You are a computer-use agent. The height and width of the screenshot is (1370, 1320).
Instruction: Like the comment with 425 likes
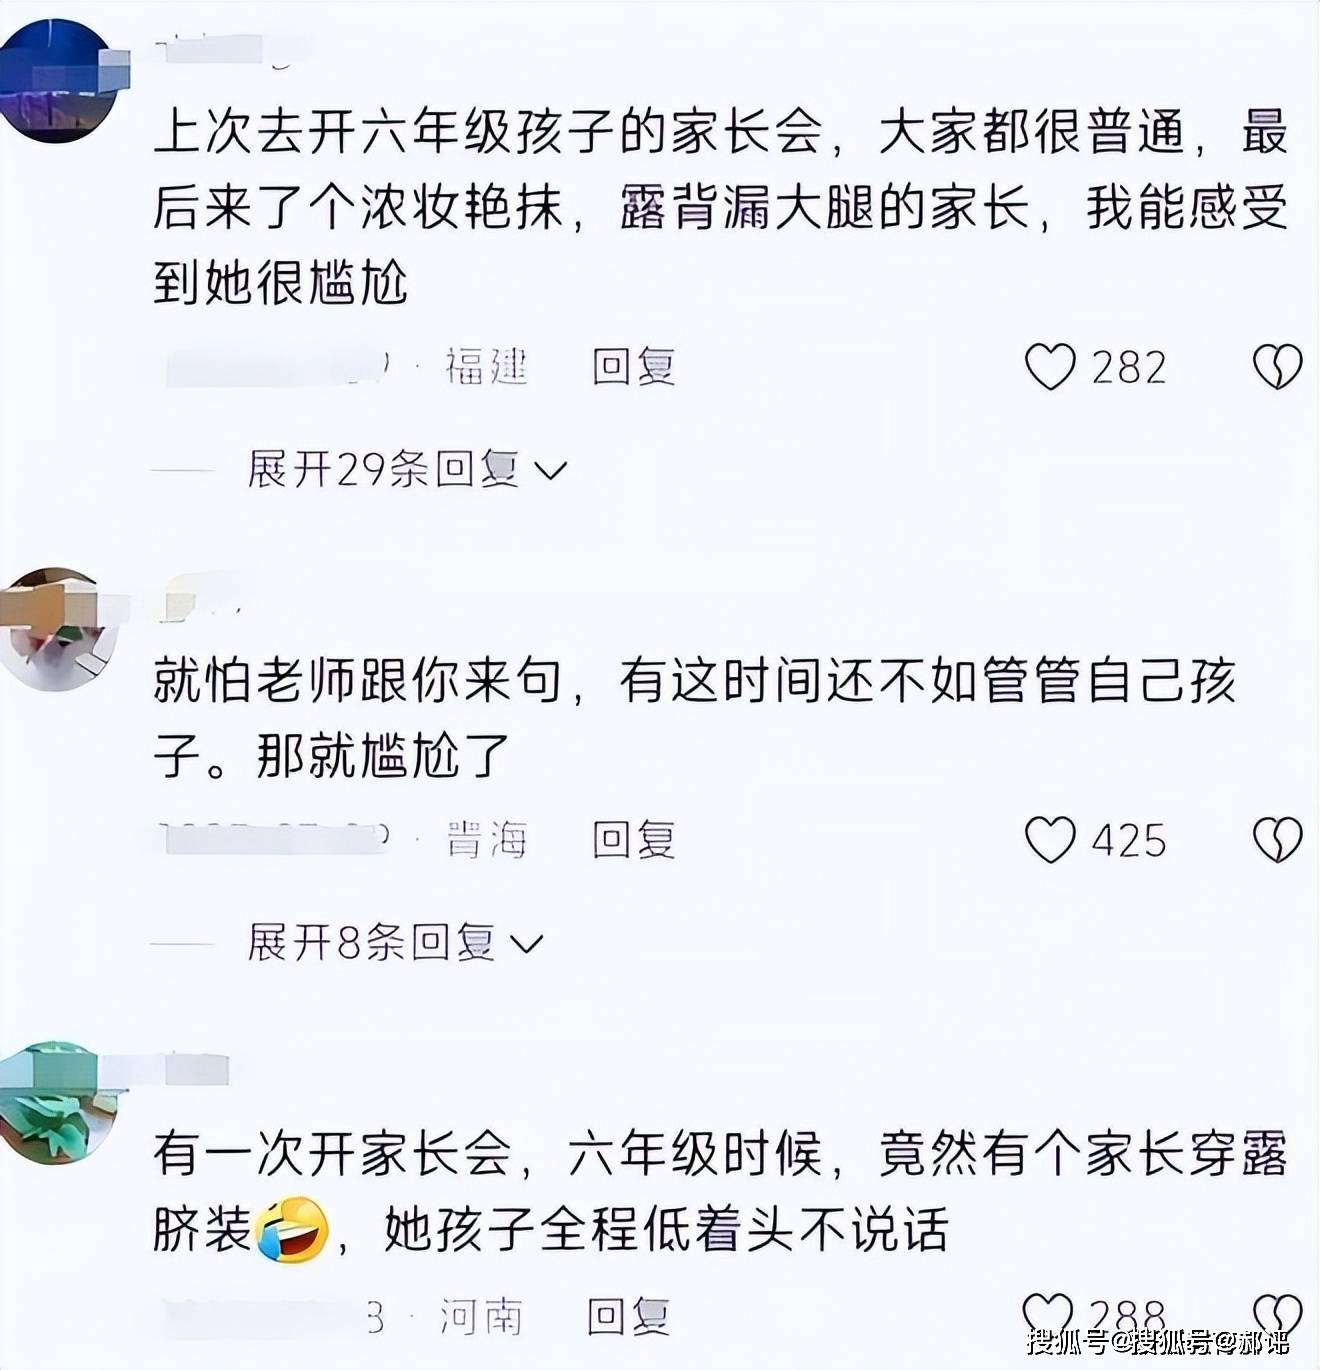click(1050, 840)
